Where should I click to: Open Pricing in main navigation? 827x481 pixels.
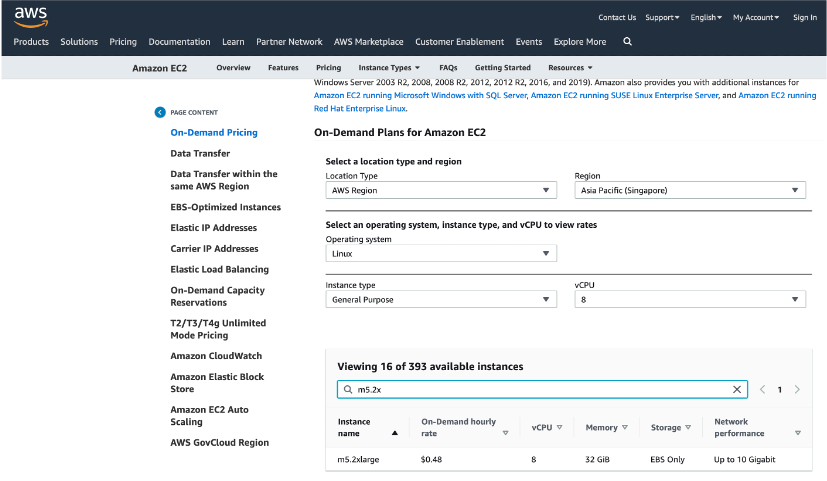(x=123, y=42)
